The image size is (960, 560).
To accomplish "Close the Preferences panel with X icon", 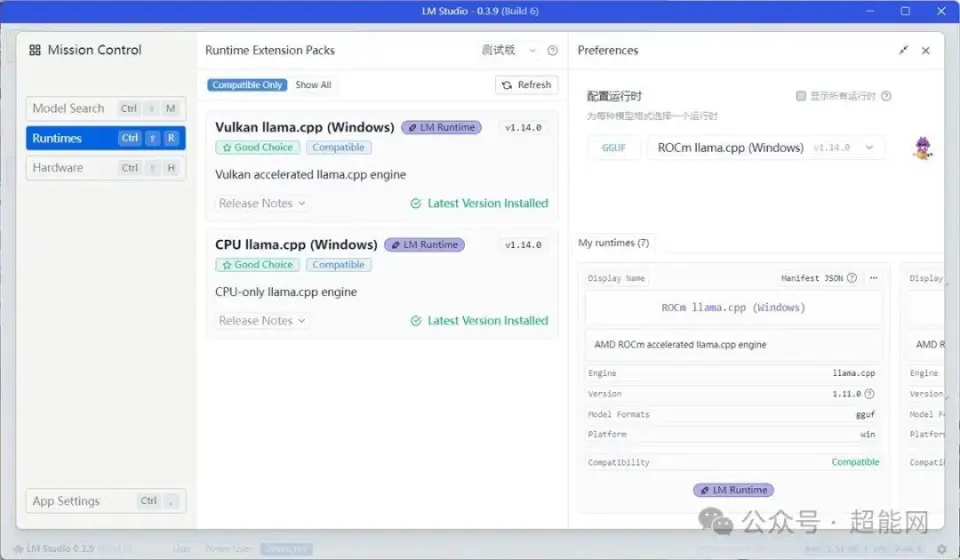I will 925,50.
